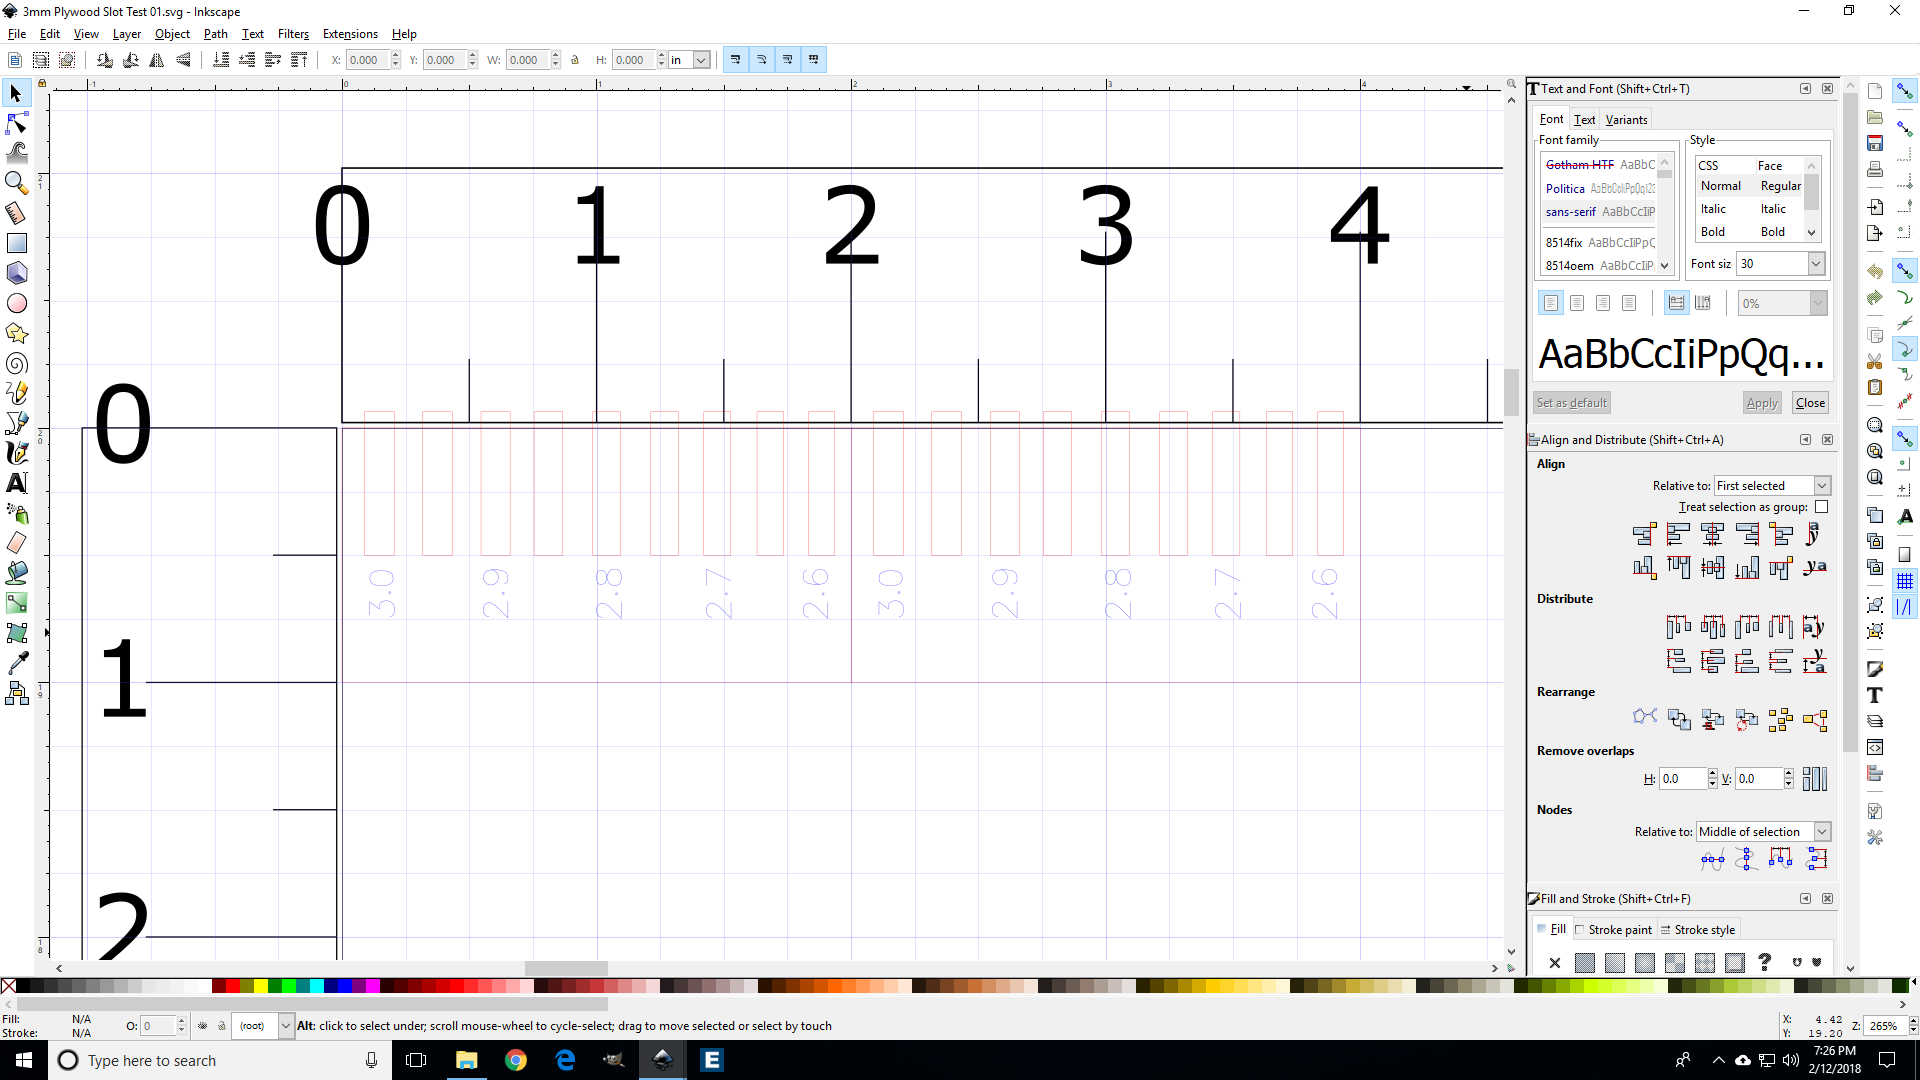Choose Bold style in Style list

pyautogui.click(x=1750, y=232)
